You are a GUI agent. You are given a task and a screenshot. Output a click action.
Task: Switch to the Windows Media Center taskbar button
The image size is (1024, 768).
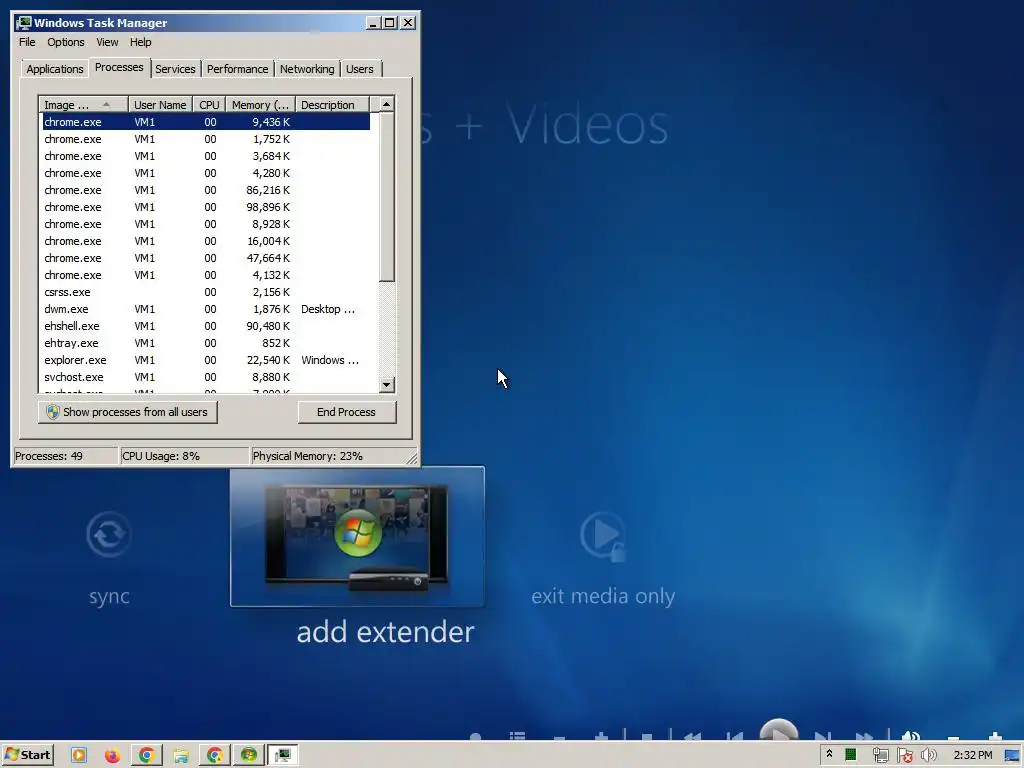[x=249, y=755]
